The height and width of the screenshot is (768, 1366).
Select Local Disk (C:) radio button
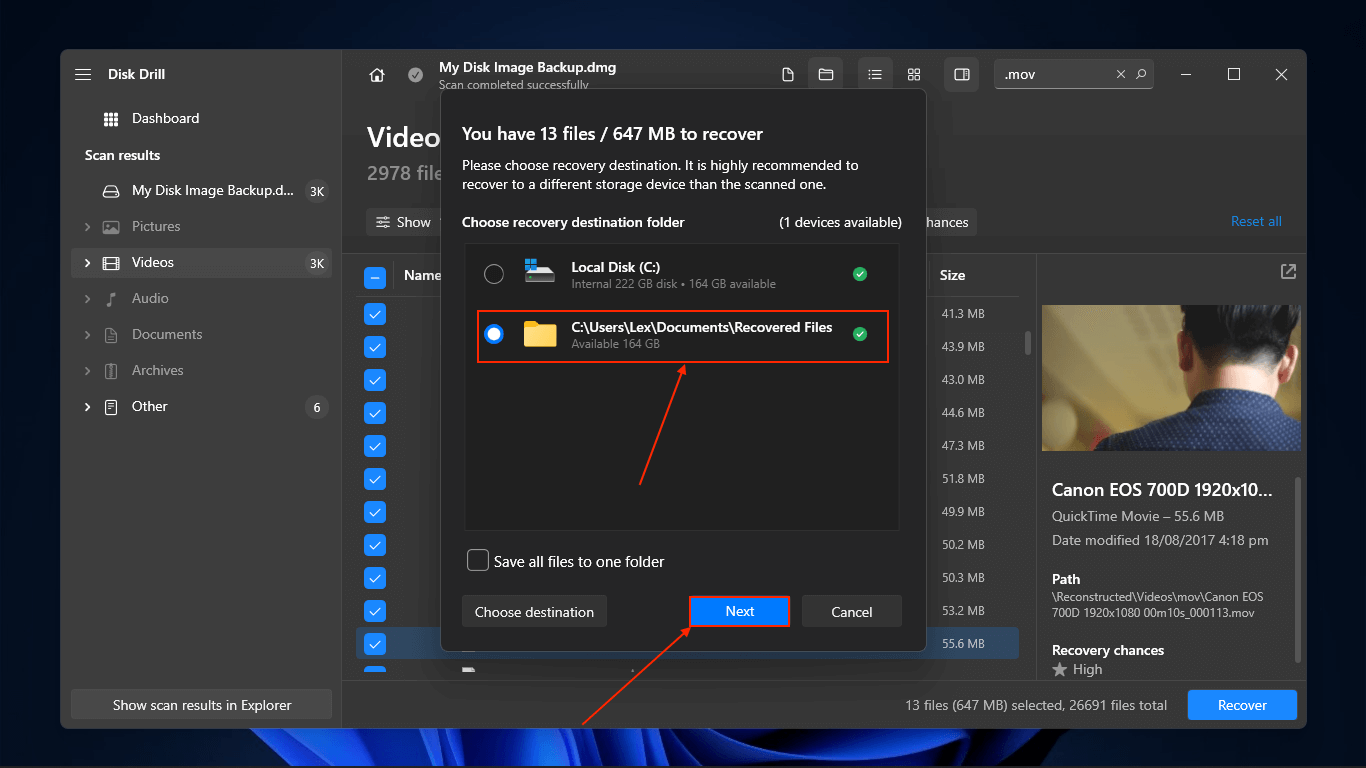tap(494, 274)
